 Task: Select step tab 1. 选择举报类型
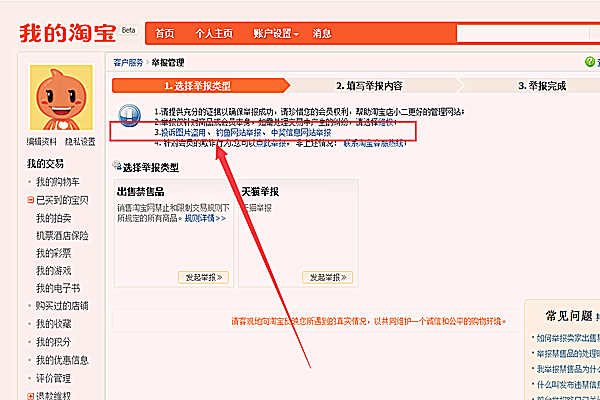pyautogui.click(x=201, y=86)
